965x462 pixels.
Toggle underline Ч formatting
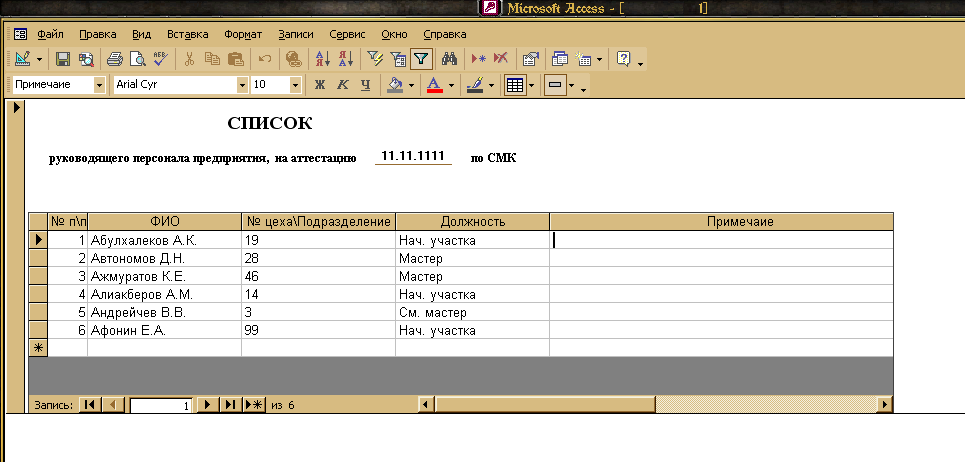click(366, 85)
